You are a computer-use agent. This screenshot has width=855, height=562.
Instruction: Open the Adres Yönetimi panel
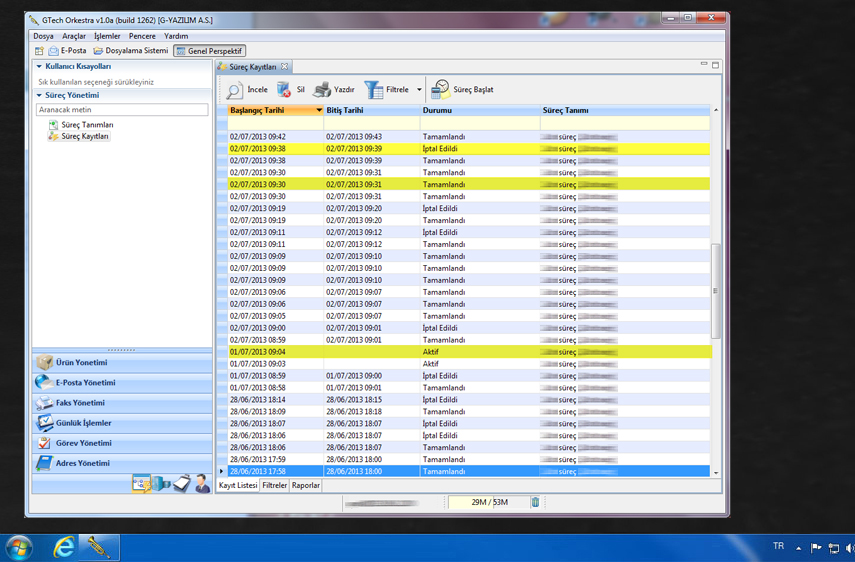[x=122, y=463]
